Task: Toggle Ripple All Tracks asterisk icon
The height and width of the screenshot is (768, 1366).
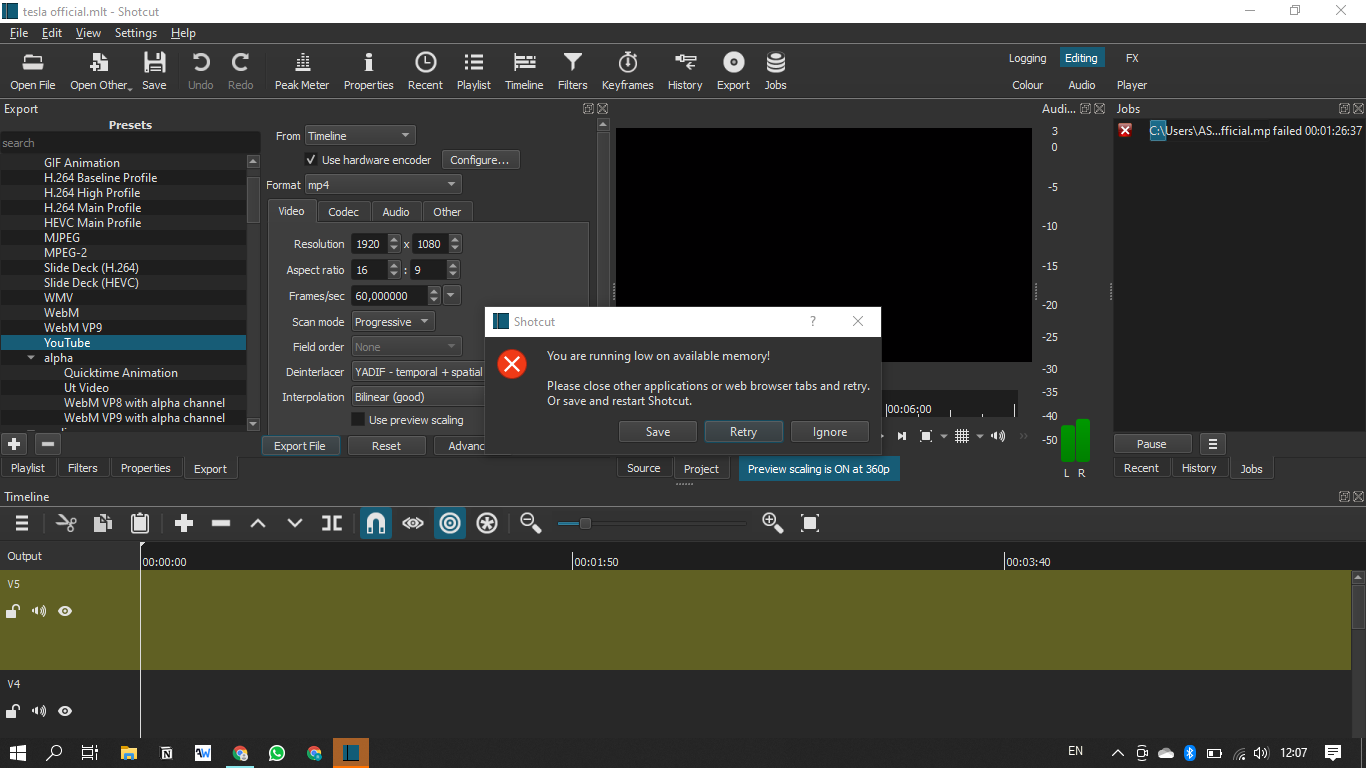Action: click(487, 523)
